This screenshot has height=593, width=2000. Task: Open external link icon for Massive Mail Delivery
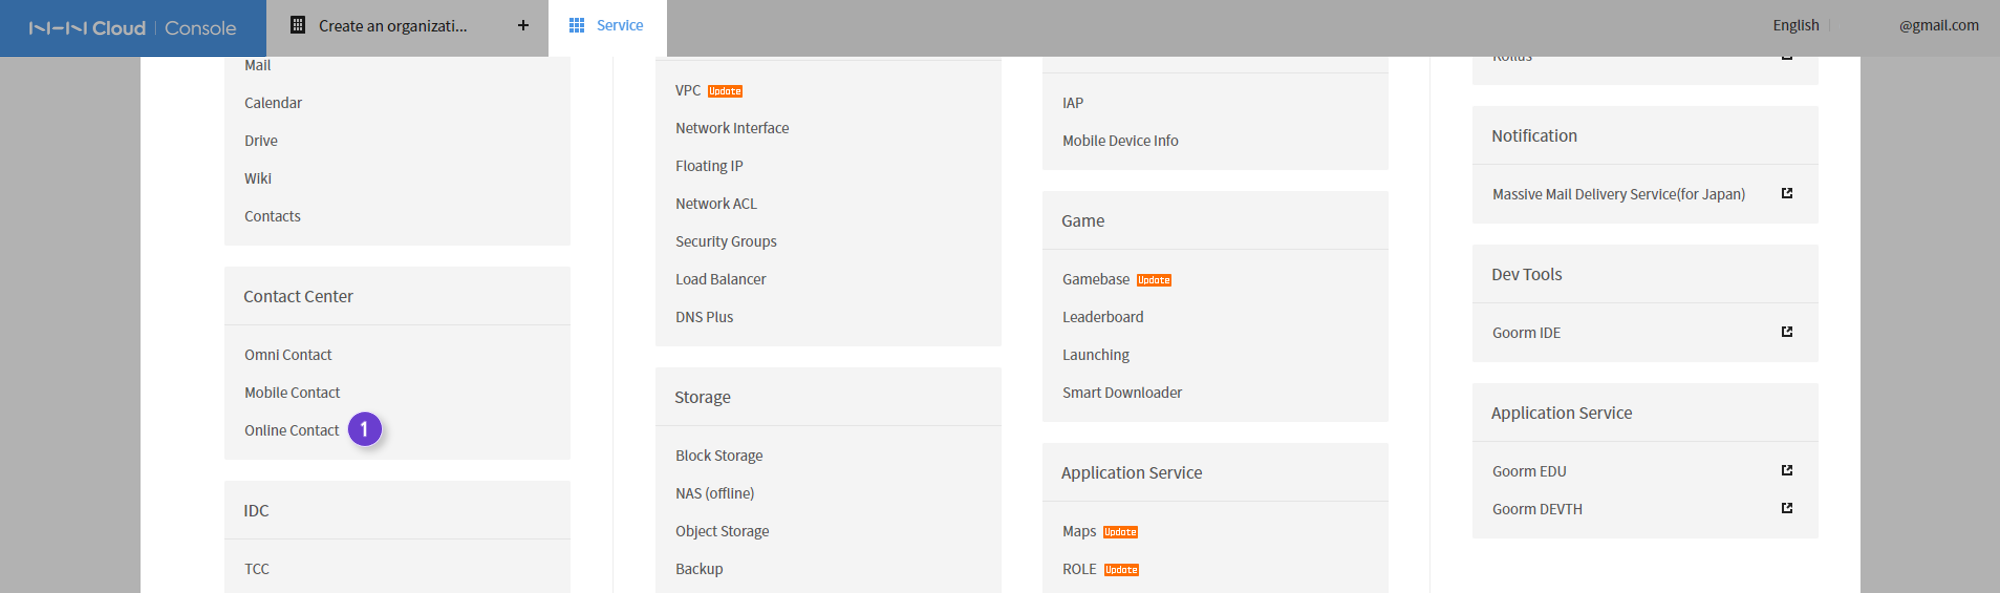[x=1787, y=193]
